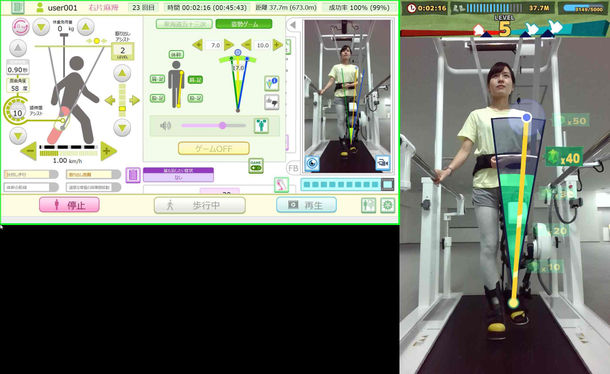Open the purple notes clipboard icon
The width and height of the screenshot is (610, 374).
pos(133,175)
